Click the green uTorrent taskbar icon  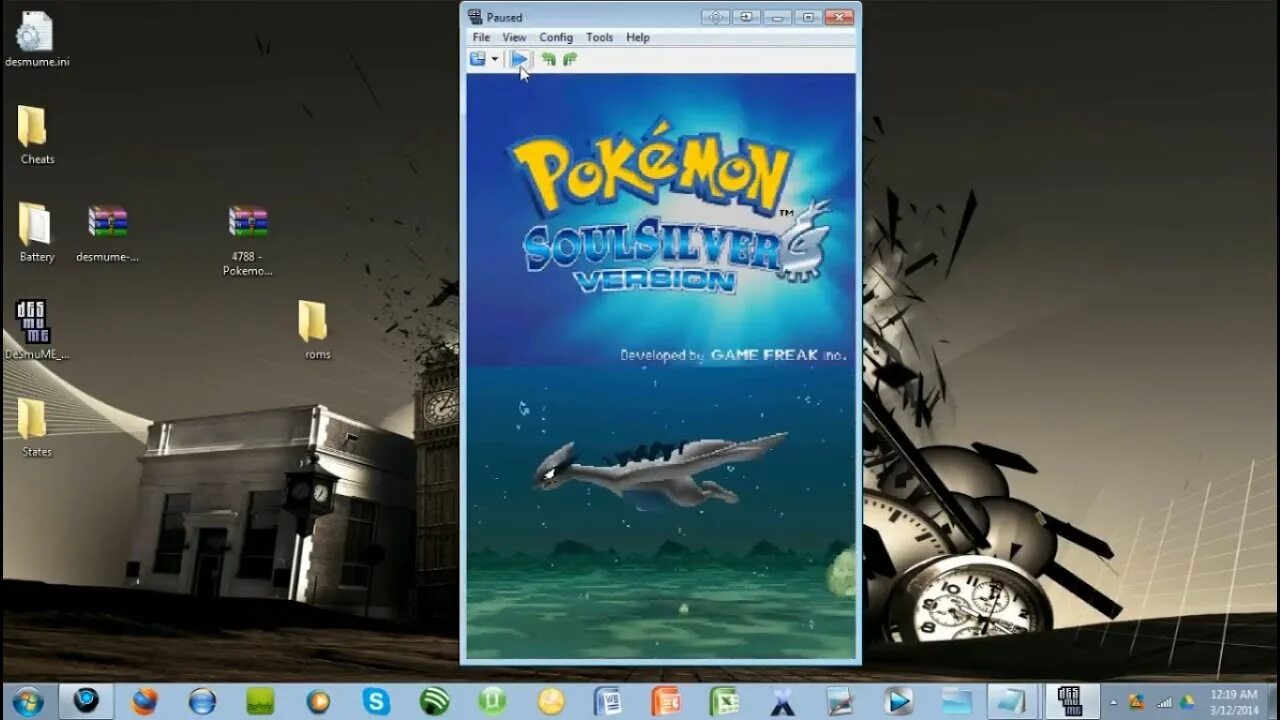(492, 701)
